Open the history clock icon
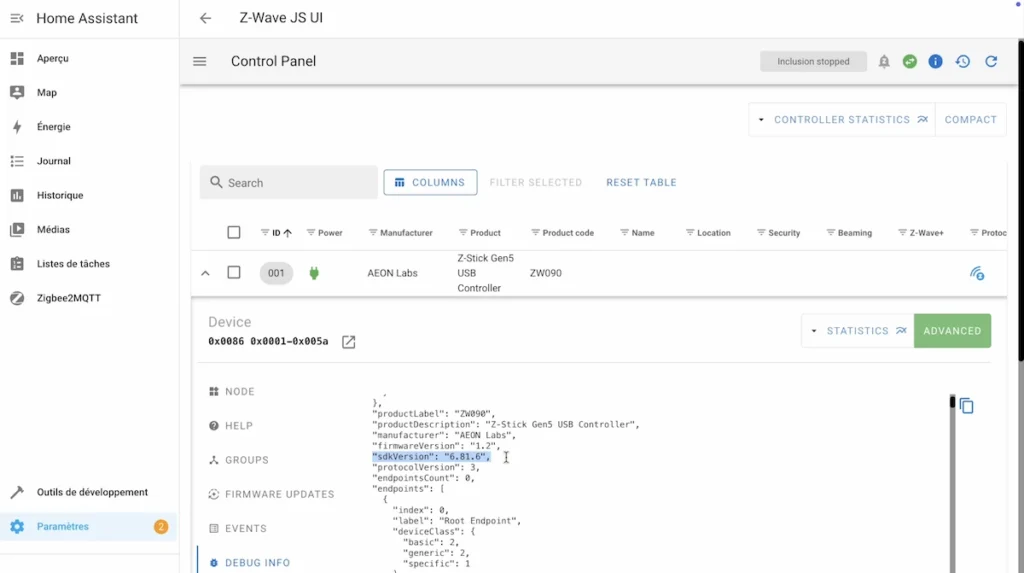The image size is (1024, 573). click(x=963, y=61)
